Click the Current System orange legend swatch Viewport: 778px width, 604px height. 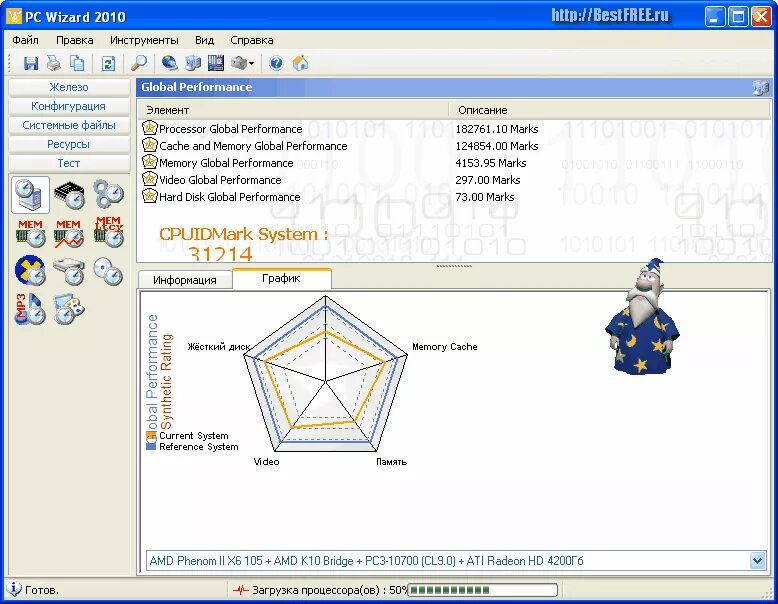151,436
